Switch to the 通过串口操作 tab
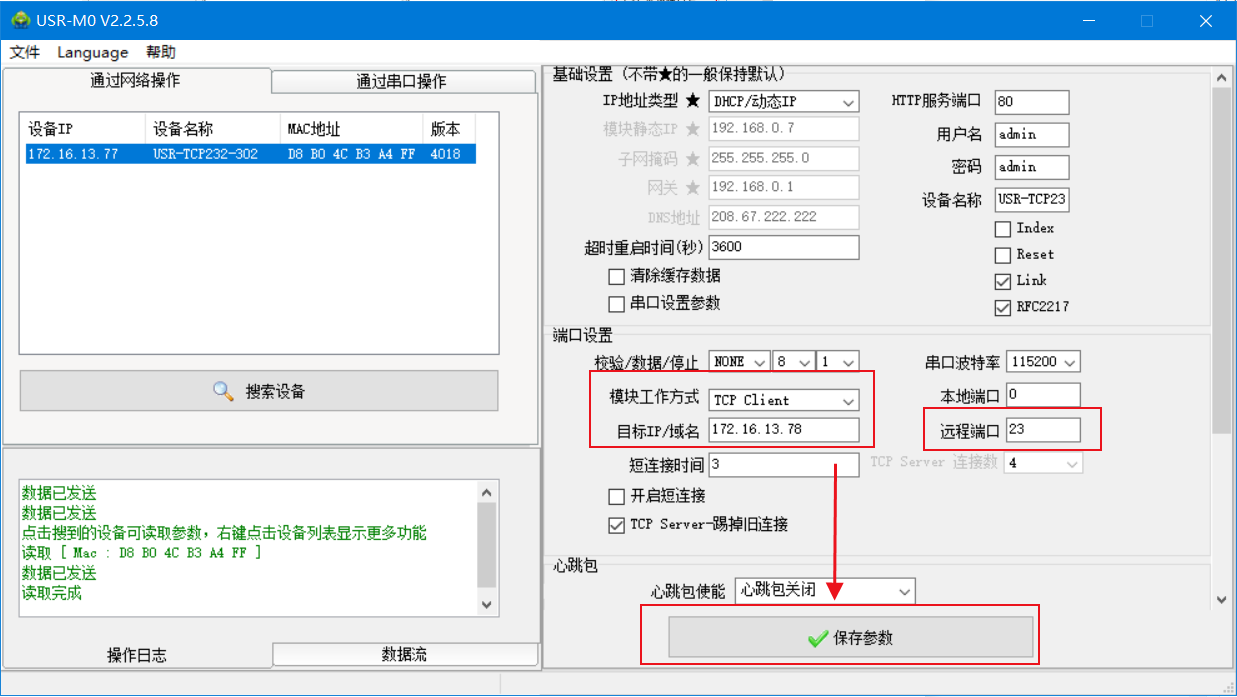The image size is (1237, 697). 401,81
